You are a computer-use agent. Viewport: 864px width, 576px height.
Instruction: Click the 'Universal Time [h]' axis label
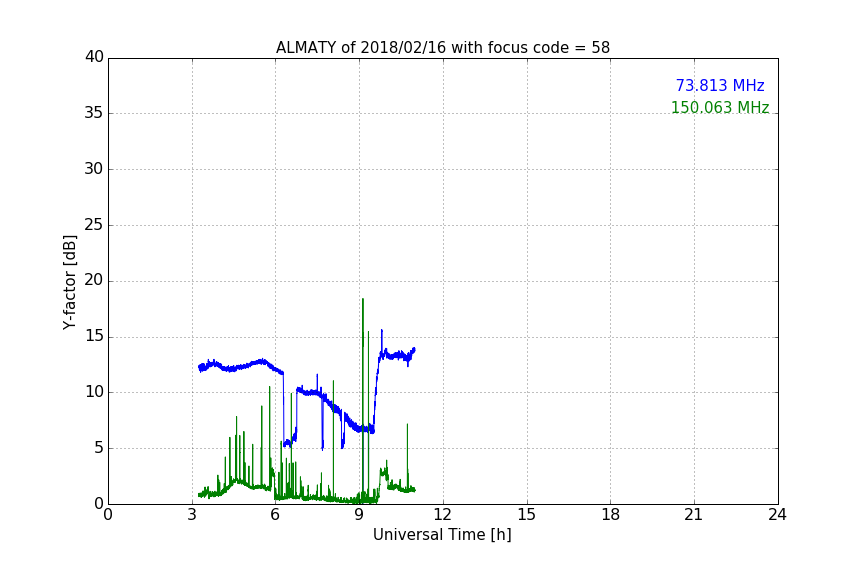(x=442, y=535)
